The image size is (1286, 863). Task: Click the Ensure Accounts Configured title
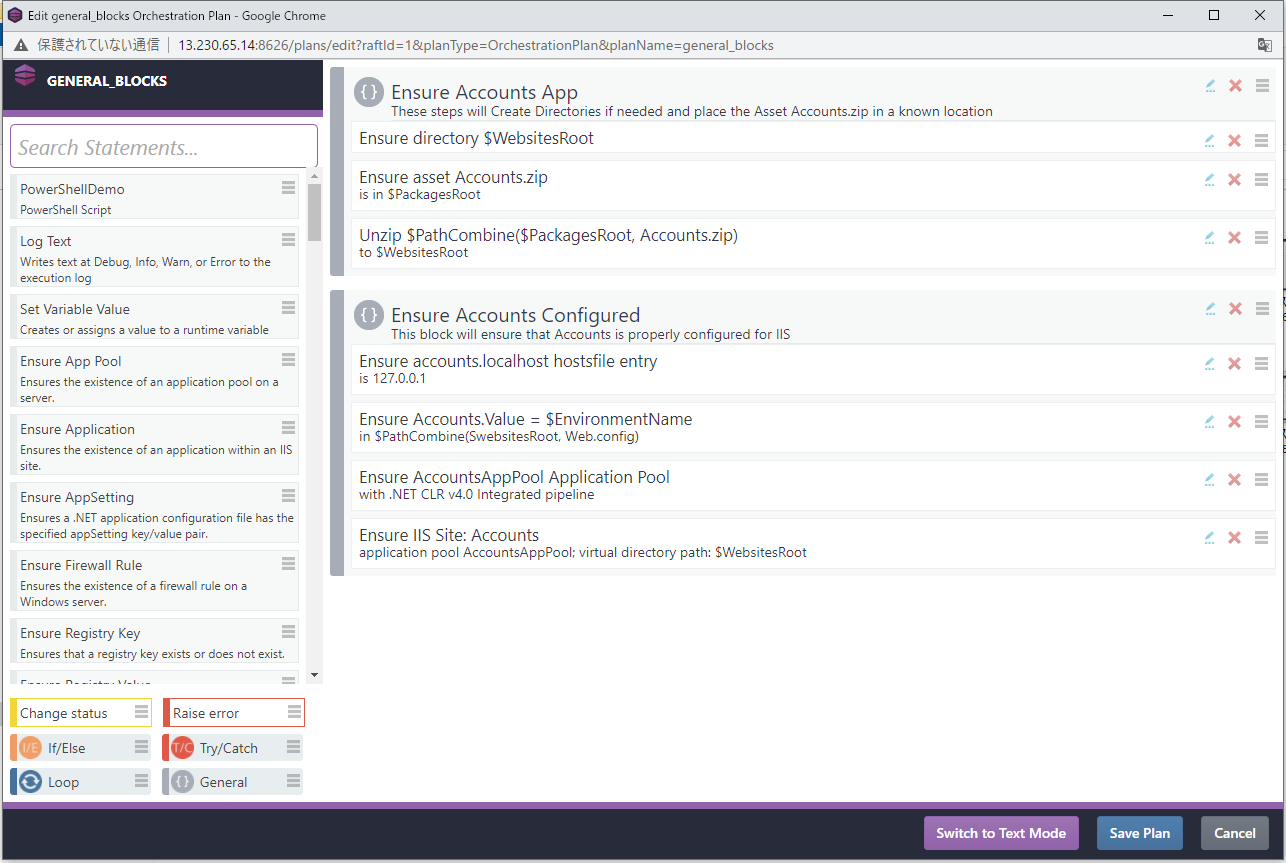click(x=515, y=315)
